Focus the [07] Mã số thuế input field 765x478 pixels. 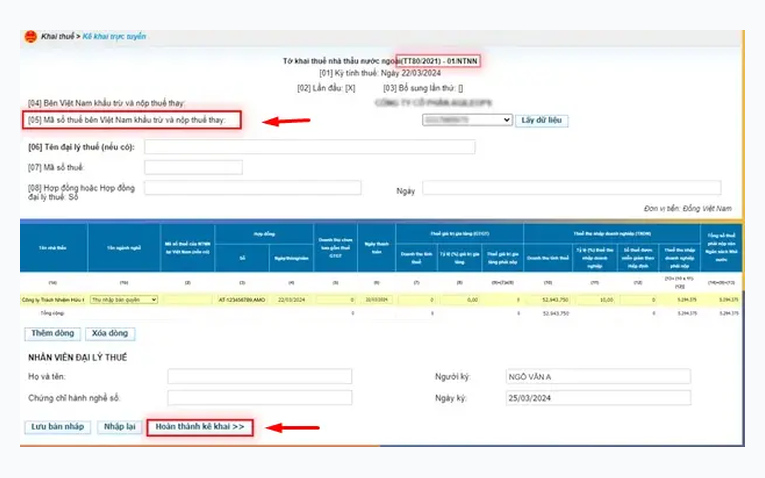(193, 167)
